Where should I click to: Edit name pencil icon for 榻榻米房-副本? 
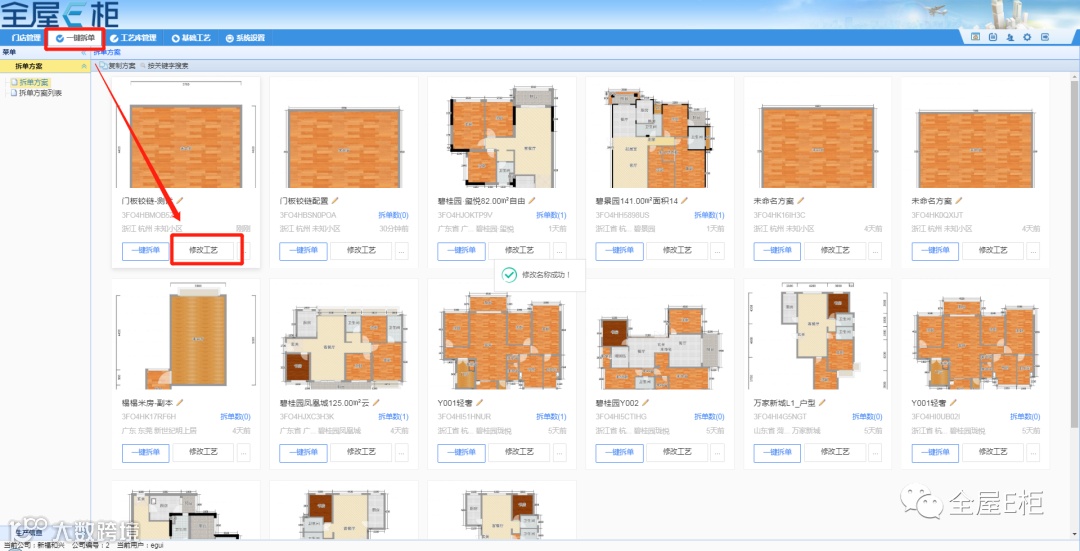click(180, 402)
